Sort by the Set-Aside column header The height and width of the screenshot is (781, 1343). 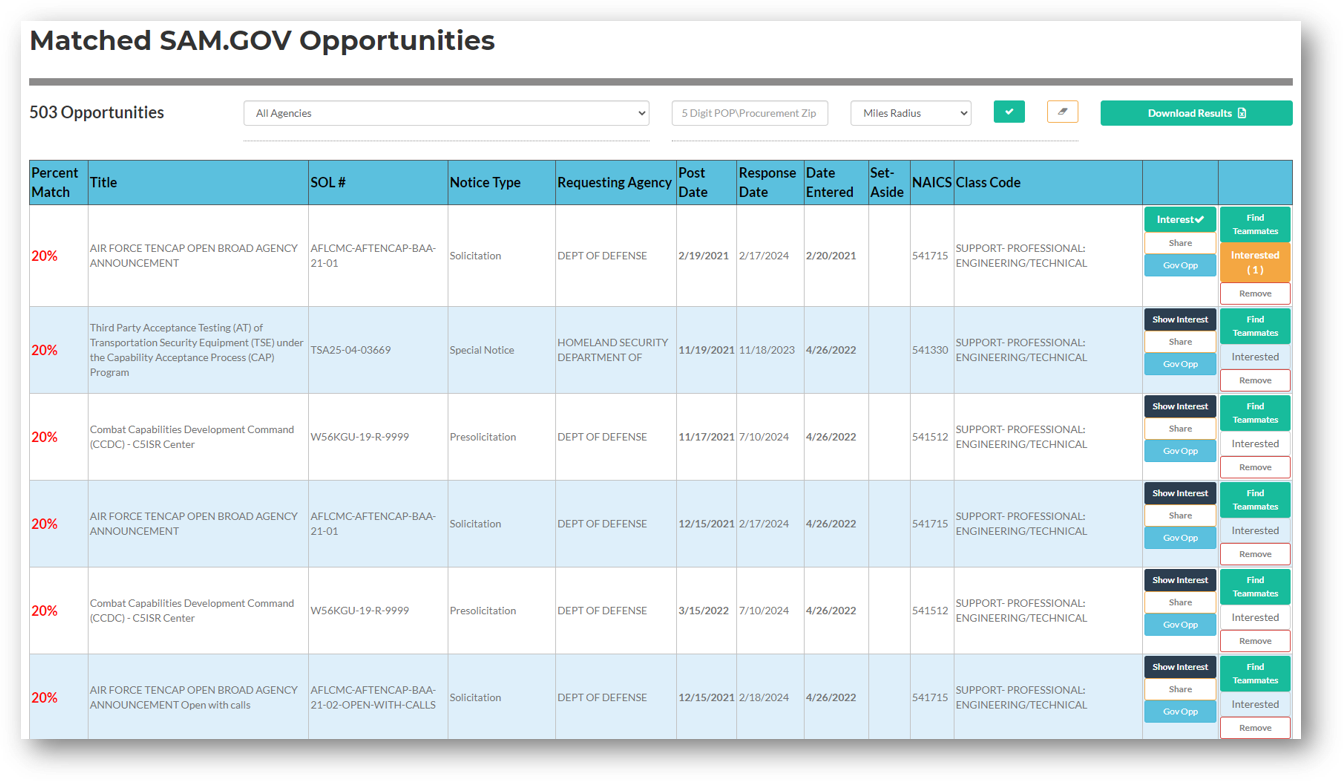pos(888,183)
